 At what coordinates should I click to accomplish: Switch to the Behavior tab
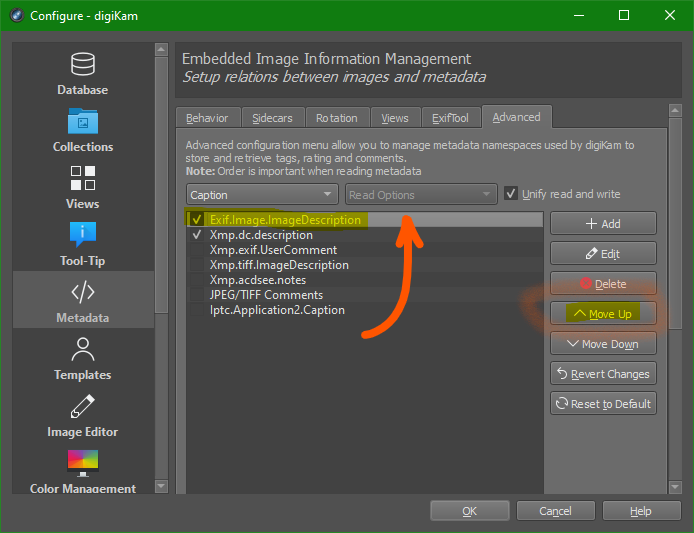pos(208,118)
